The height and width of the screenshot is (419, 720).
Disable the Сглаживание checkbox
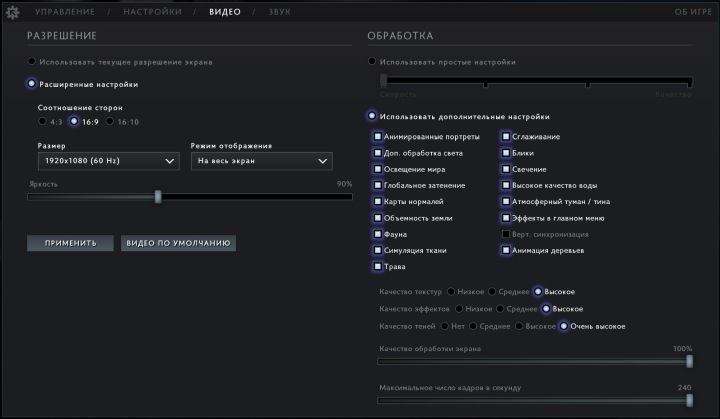pyautogui.click(x=505, y=136)
